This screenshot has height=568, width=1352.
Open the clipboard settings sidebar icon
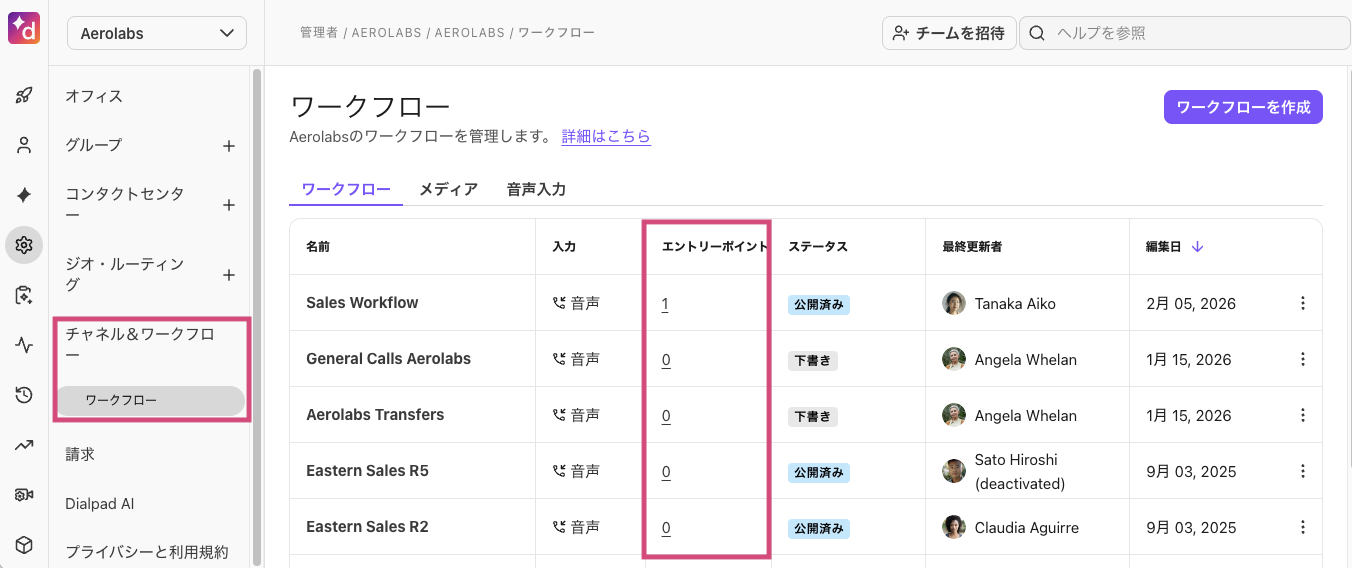24,295
